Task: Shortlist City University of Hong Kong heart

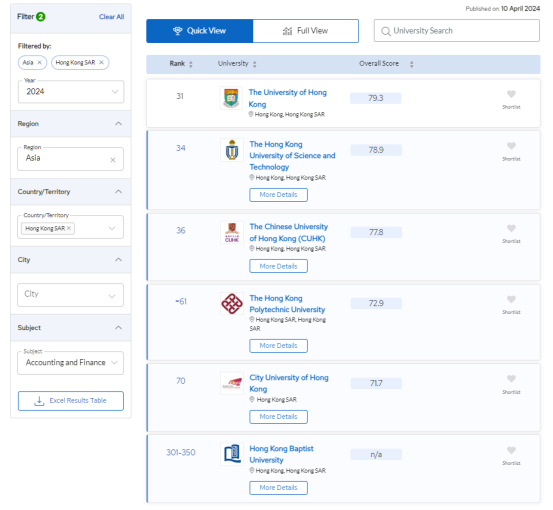Action: (511, 379)
